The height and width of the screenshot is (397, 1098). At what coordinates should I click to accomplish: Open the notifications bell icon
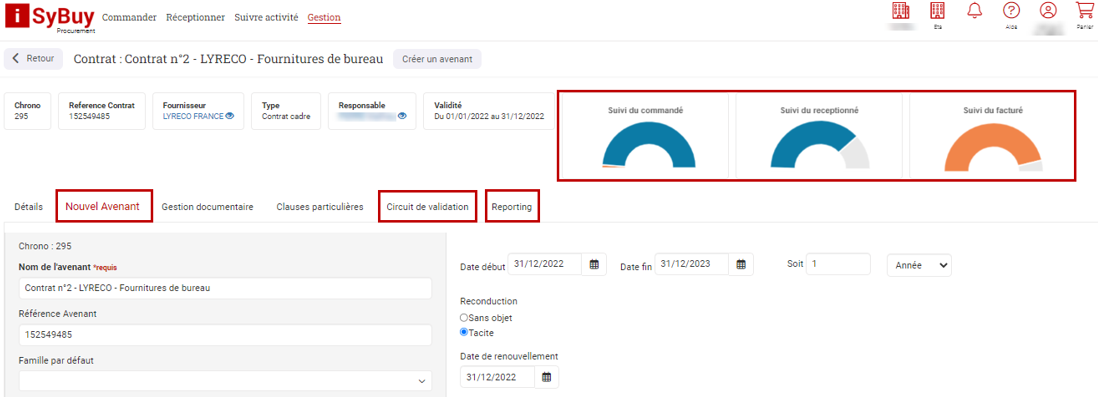(974, 11)
